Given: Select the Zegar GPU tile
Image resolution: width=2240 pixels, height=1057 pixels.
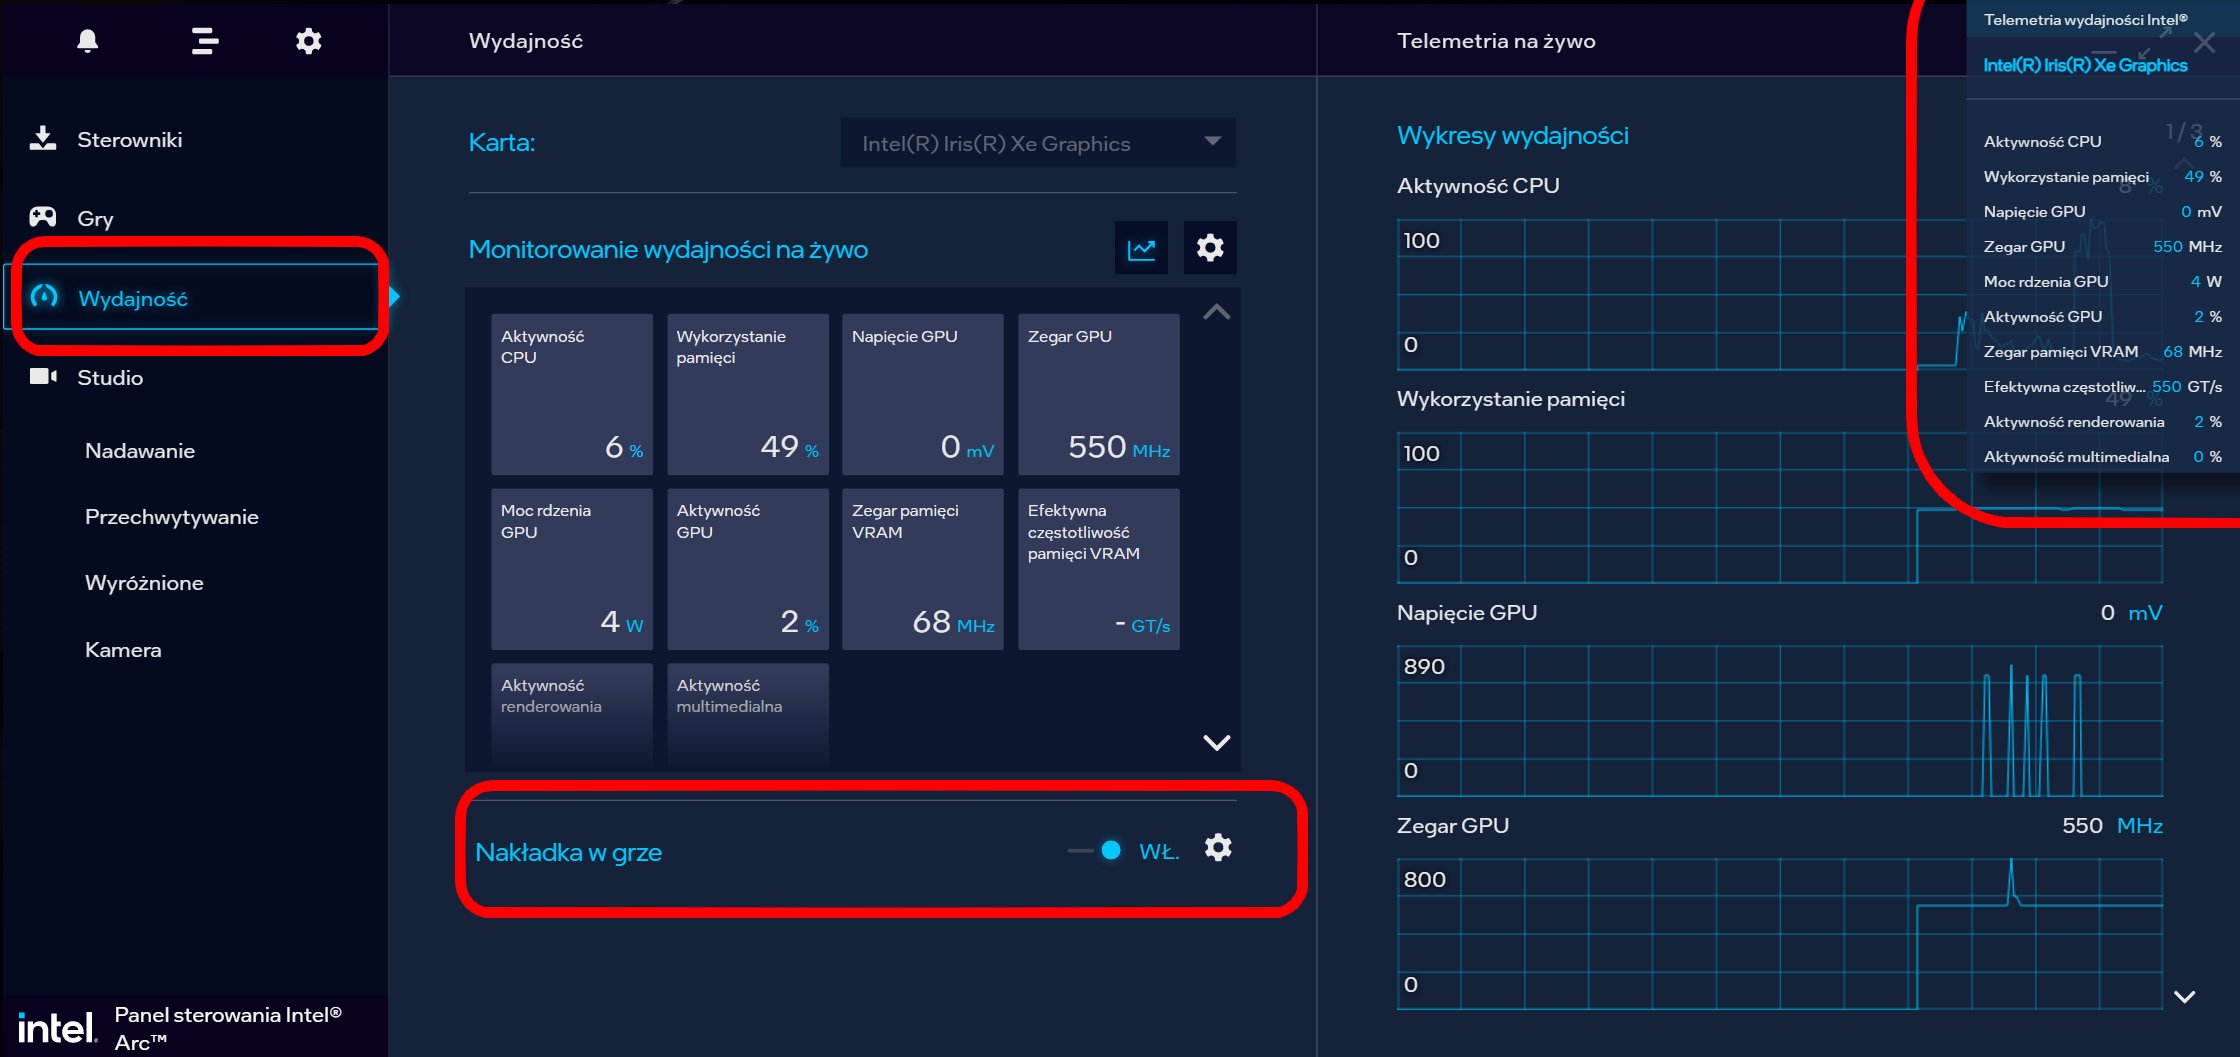Looking at the screenshot, I should (1099, 394).
